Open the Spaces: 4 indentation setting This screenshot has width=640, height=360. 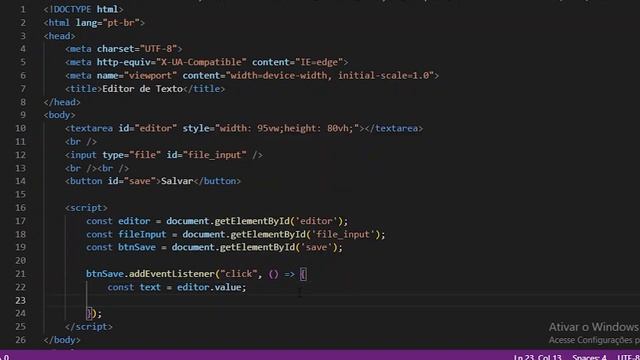click(x=589, y=357)
